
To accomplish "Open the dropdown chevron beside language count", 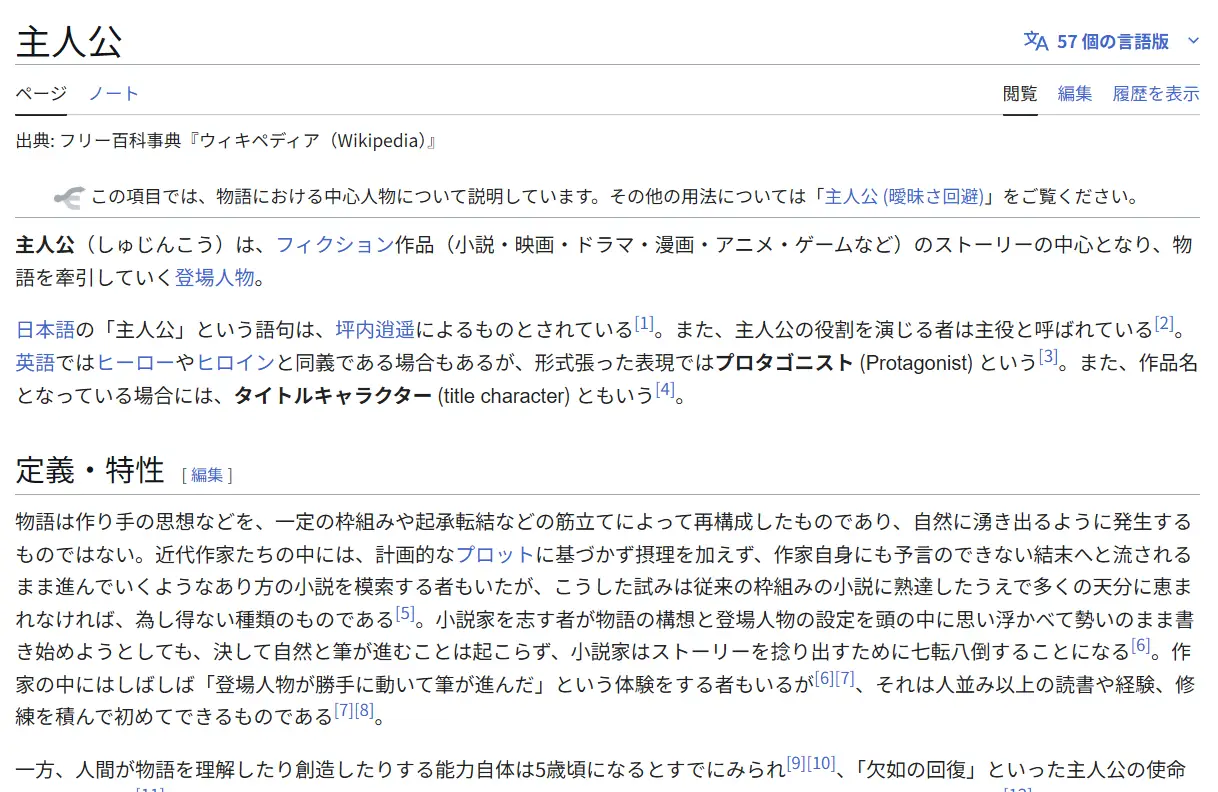I will tap(1192, 41).
